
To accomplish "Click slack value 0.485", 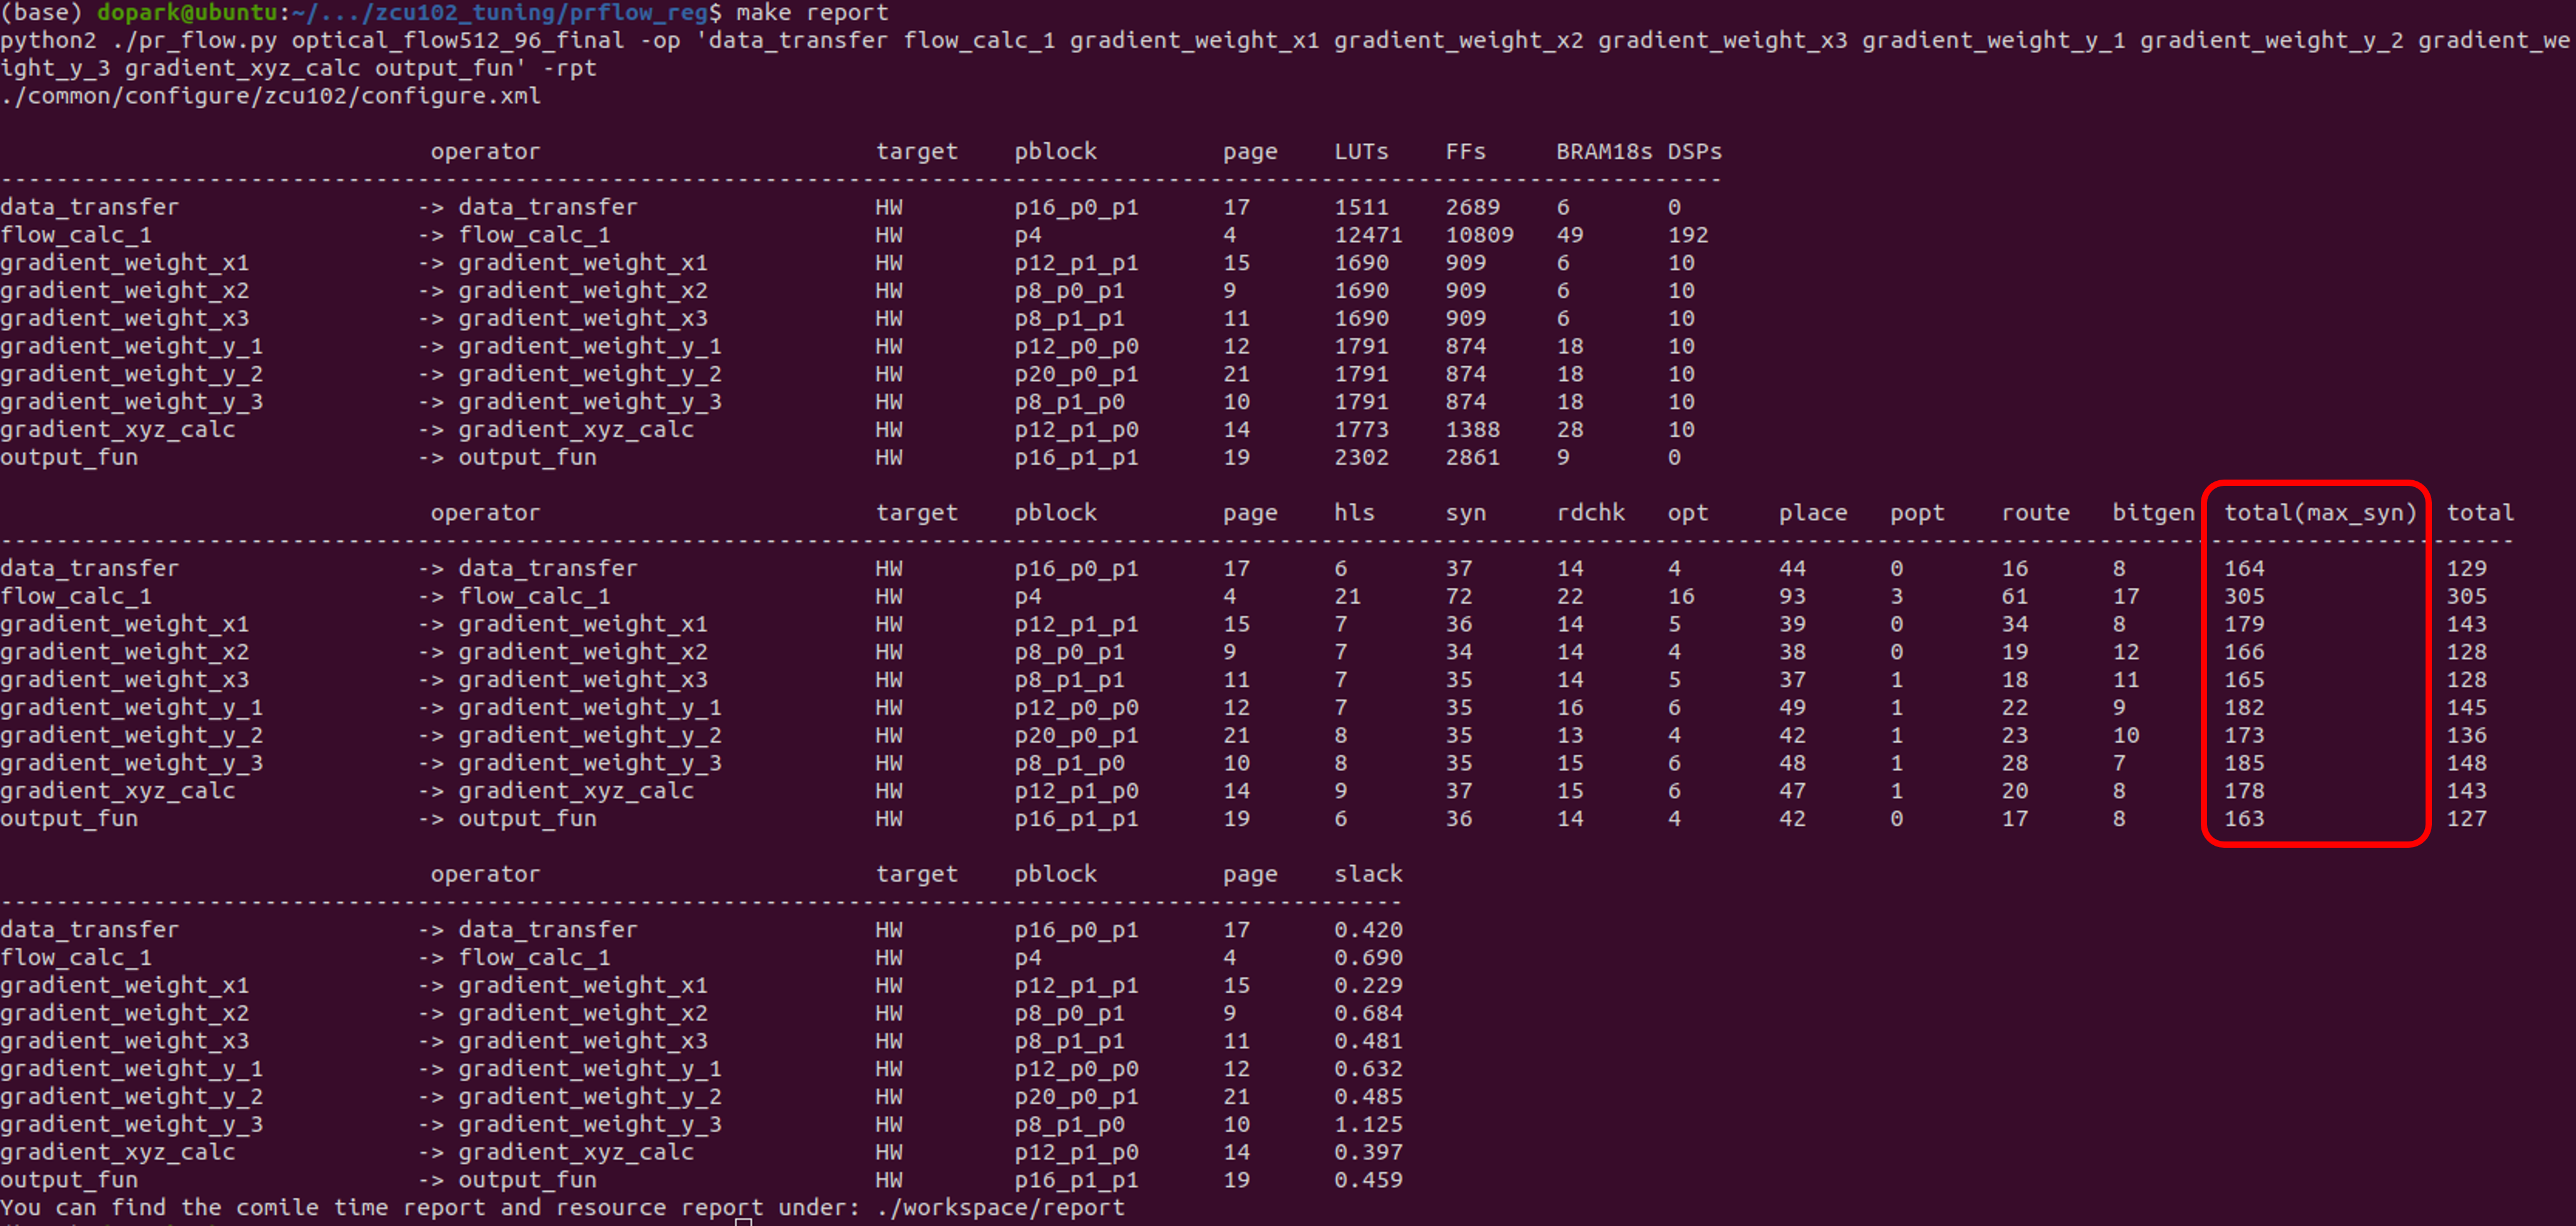I will point(1368,1096).
